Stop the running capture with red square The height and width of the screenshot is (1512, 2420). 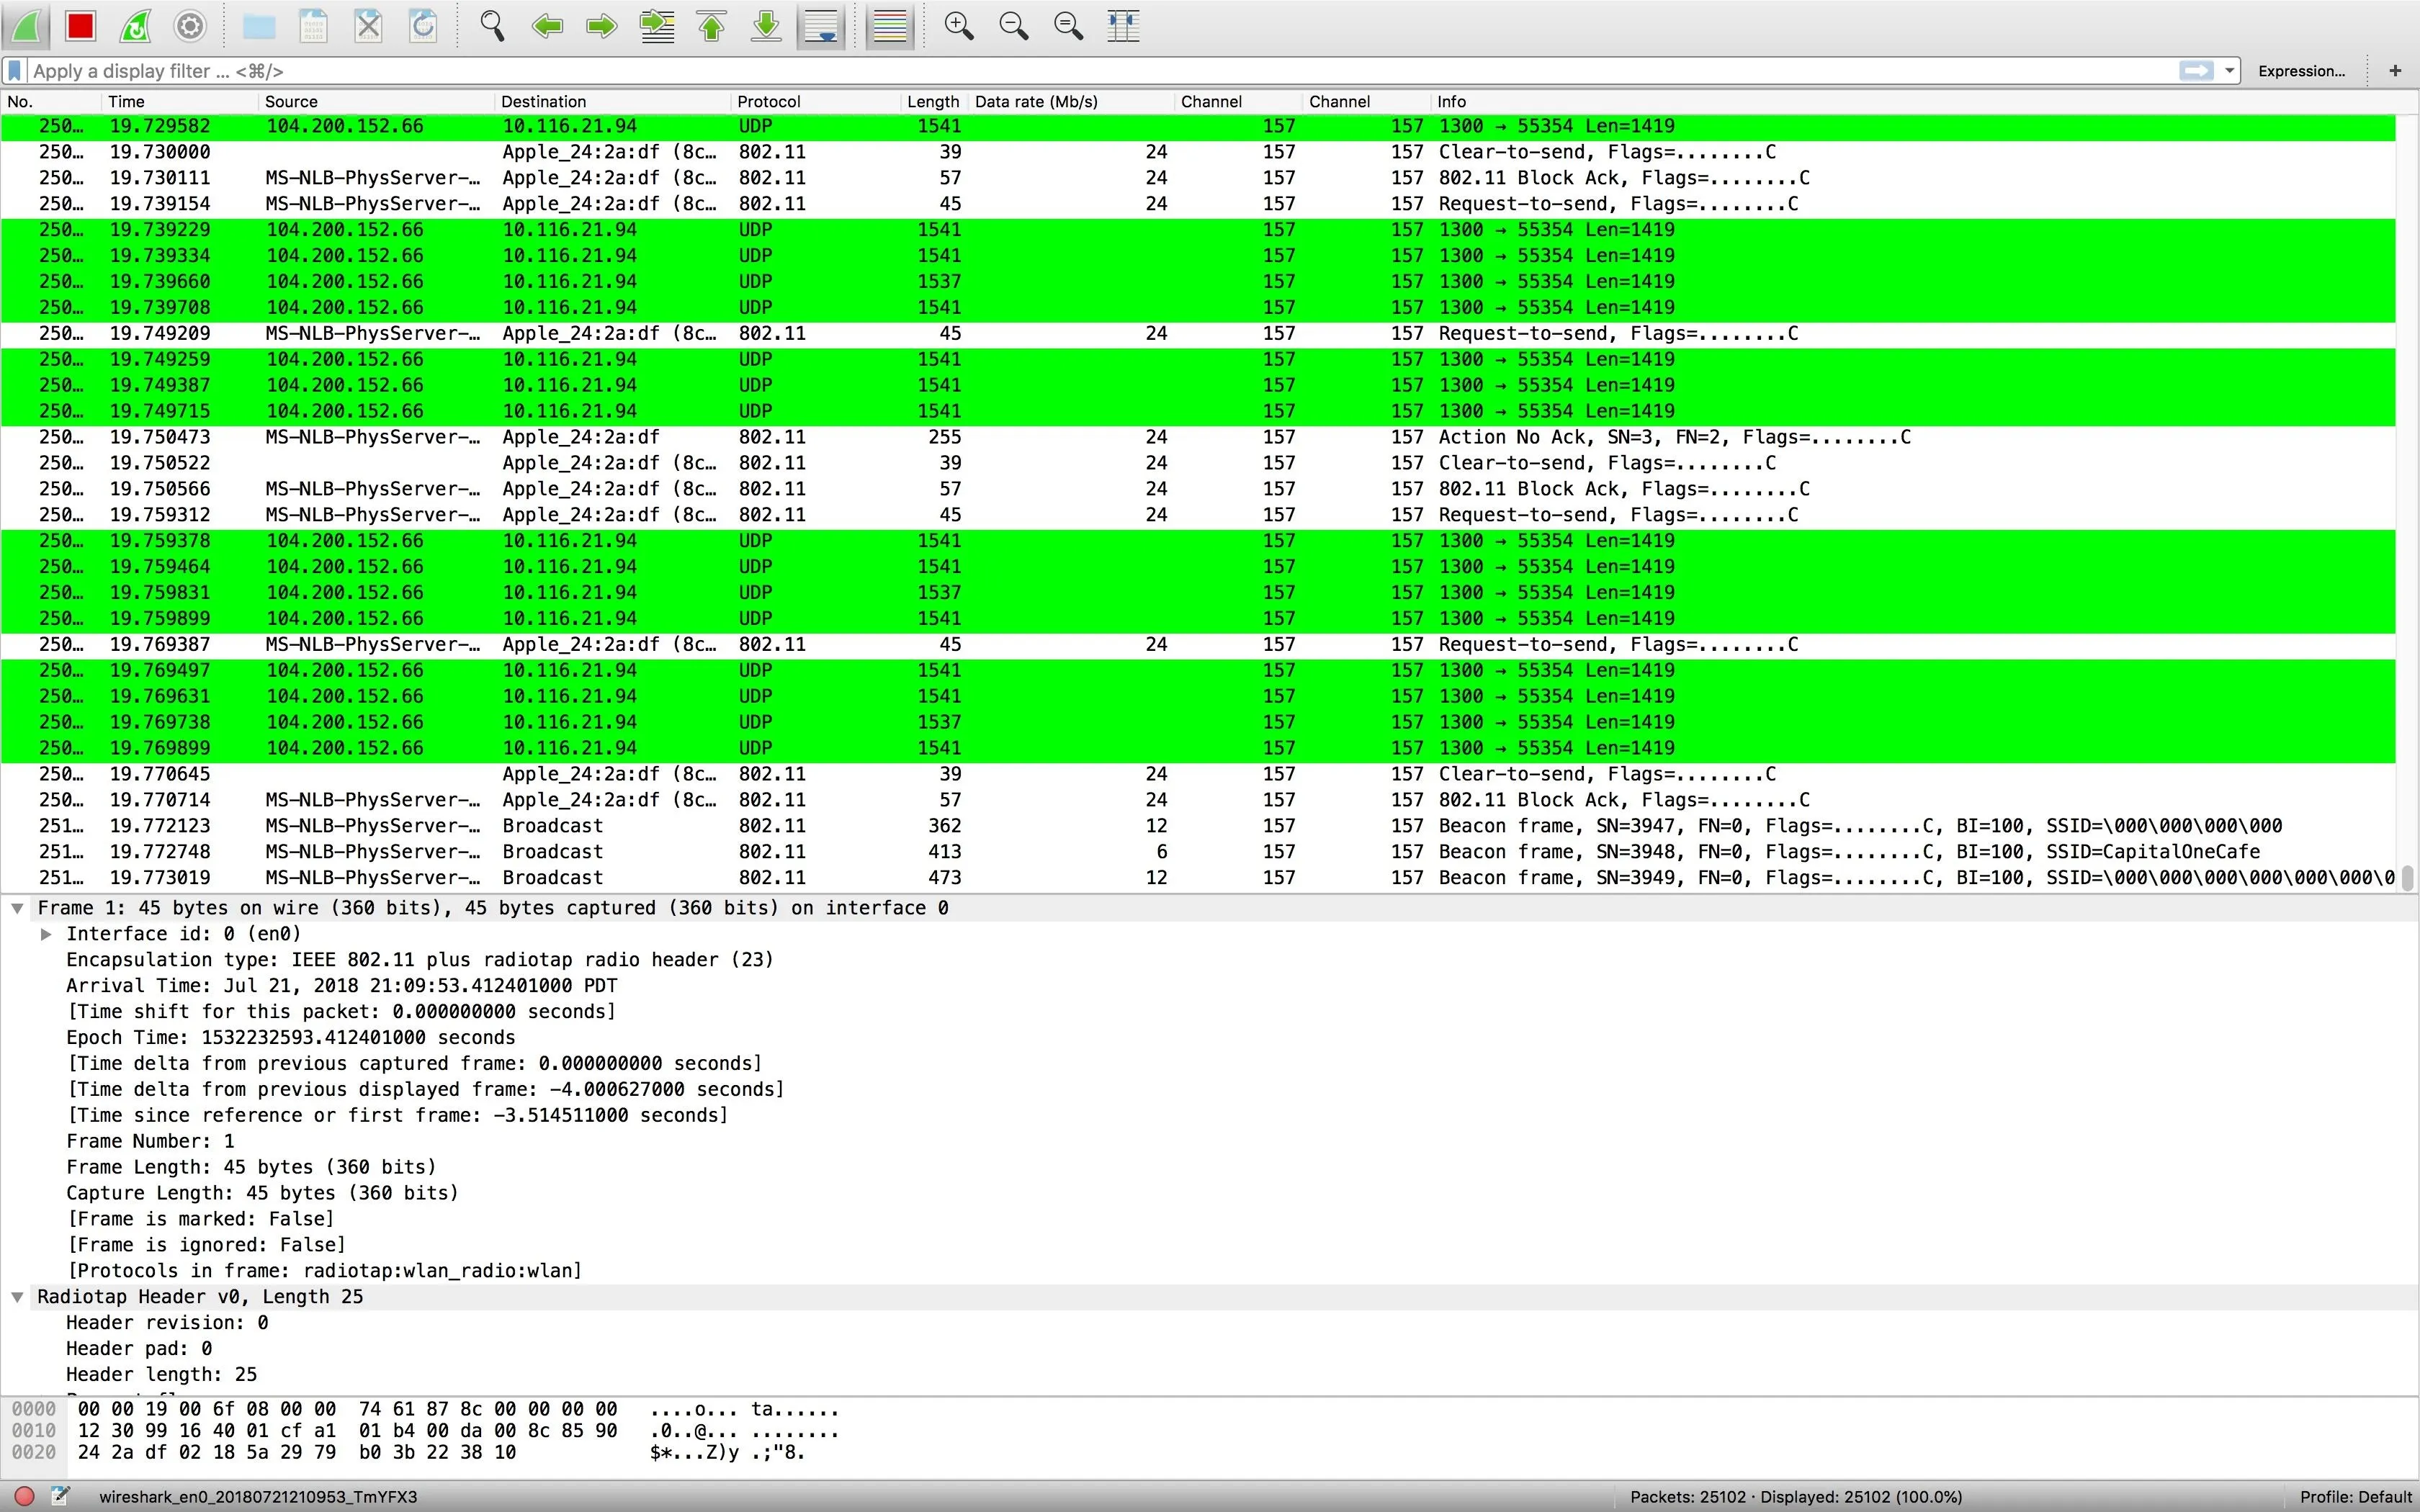pyautogui.click(x=80, y=26)
